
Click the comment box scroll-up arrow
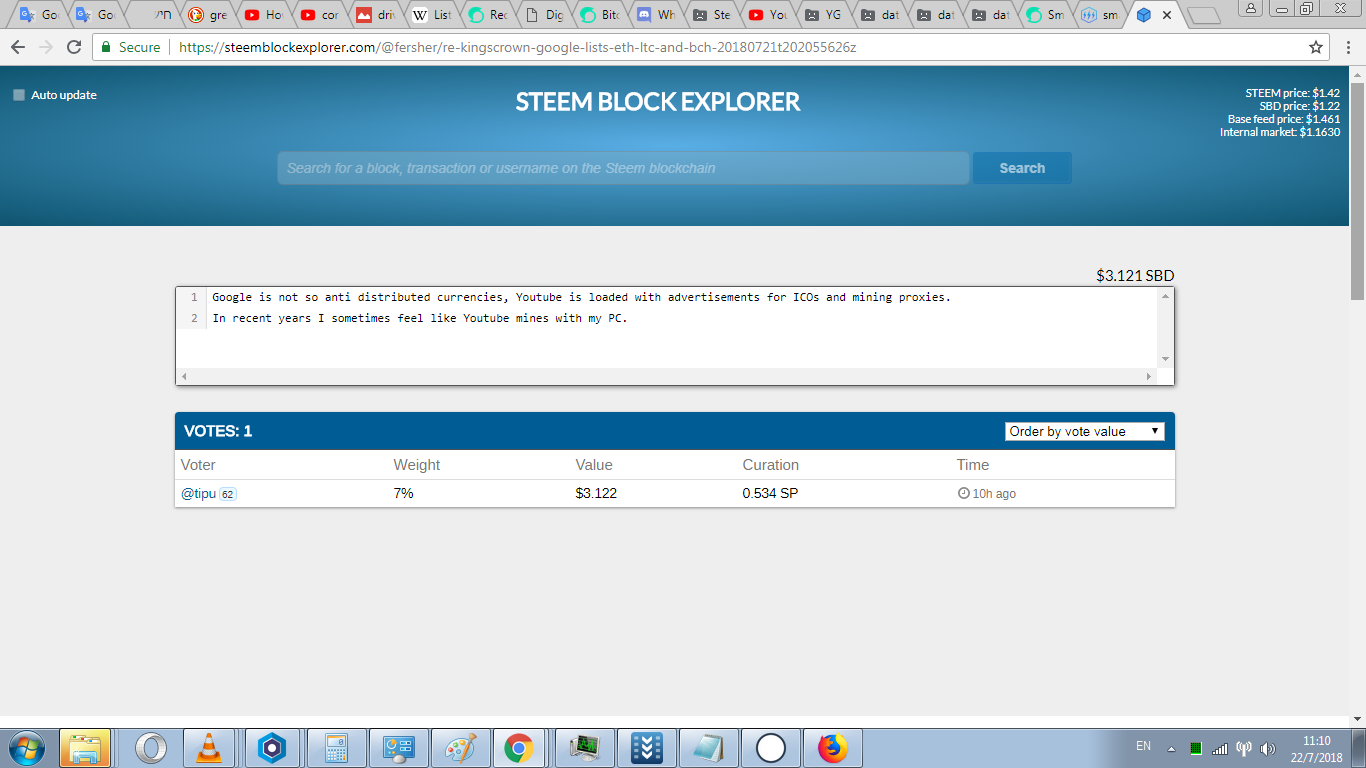(x=1165, y=296)
